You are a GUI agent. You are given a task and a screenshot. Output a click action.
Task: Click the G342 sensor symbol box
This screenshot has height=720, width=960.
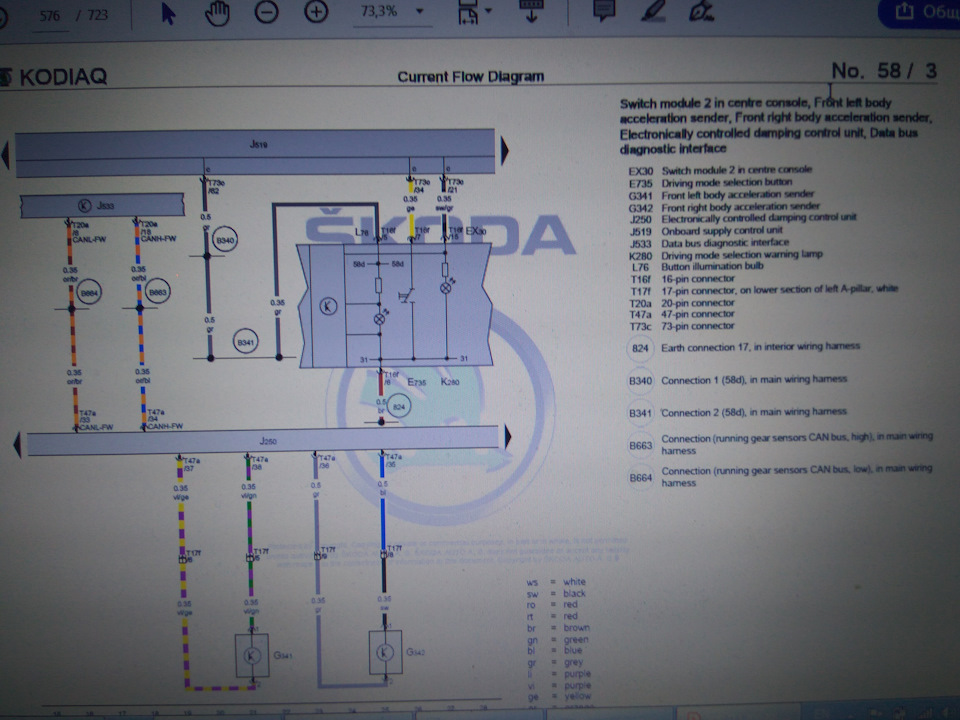(x=385, y=652)
